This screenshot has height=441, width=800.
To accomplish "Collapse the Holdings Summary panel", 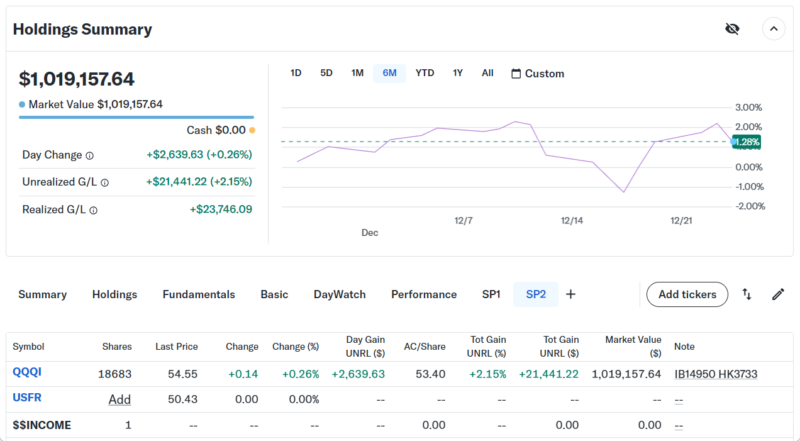I will click(774, 29).
